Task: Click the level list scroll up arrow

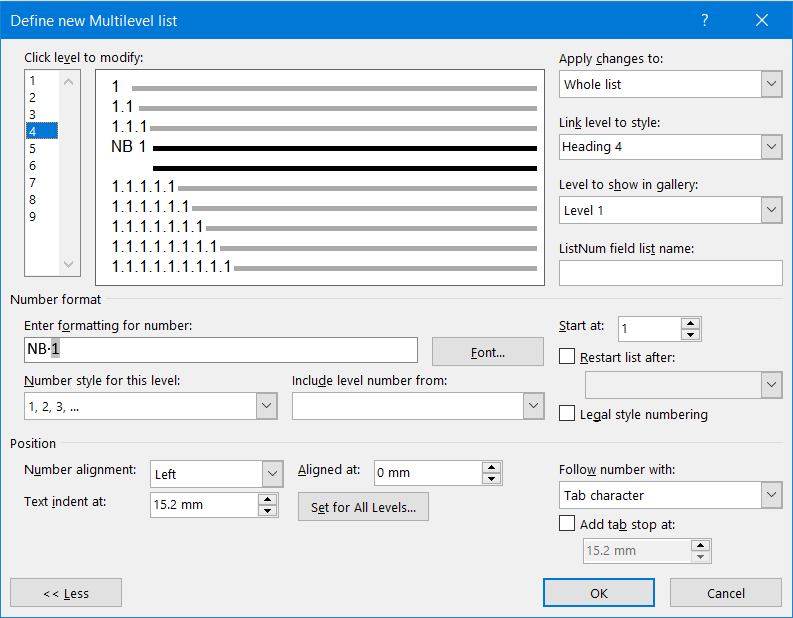Action: tap(69, 81)
